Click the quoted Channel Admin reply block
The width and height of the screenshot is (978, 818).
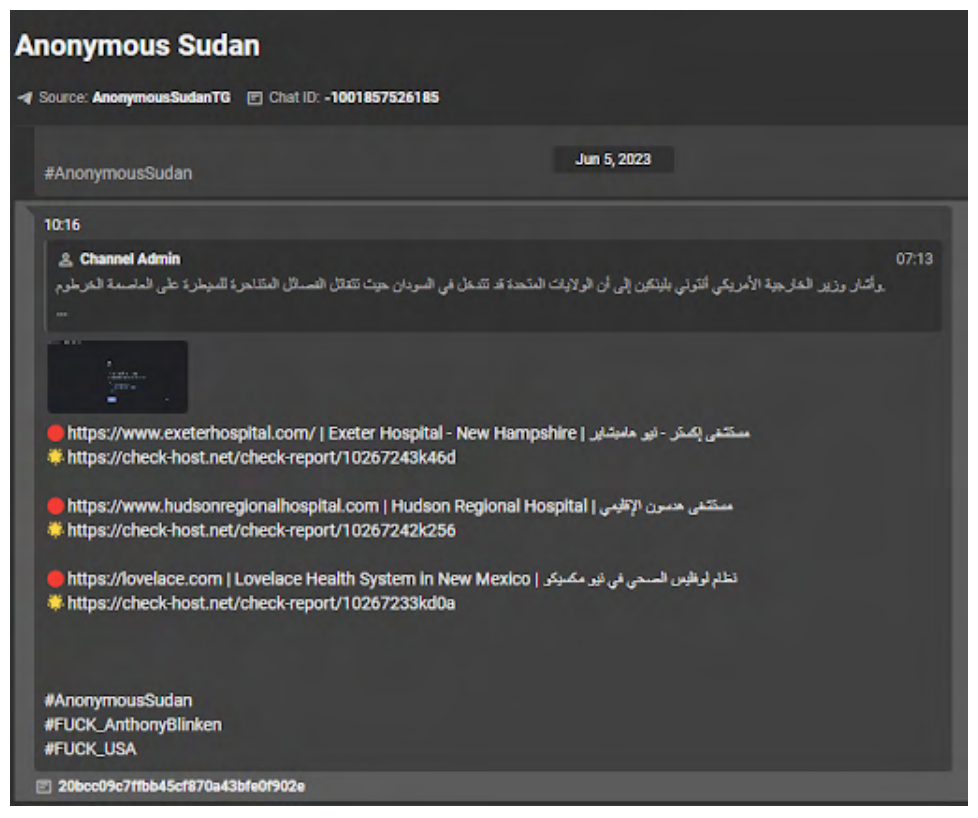pos(493,286)
